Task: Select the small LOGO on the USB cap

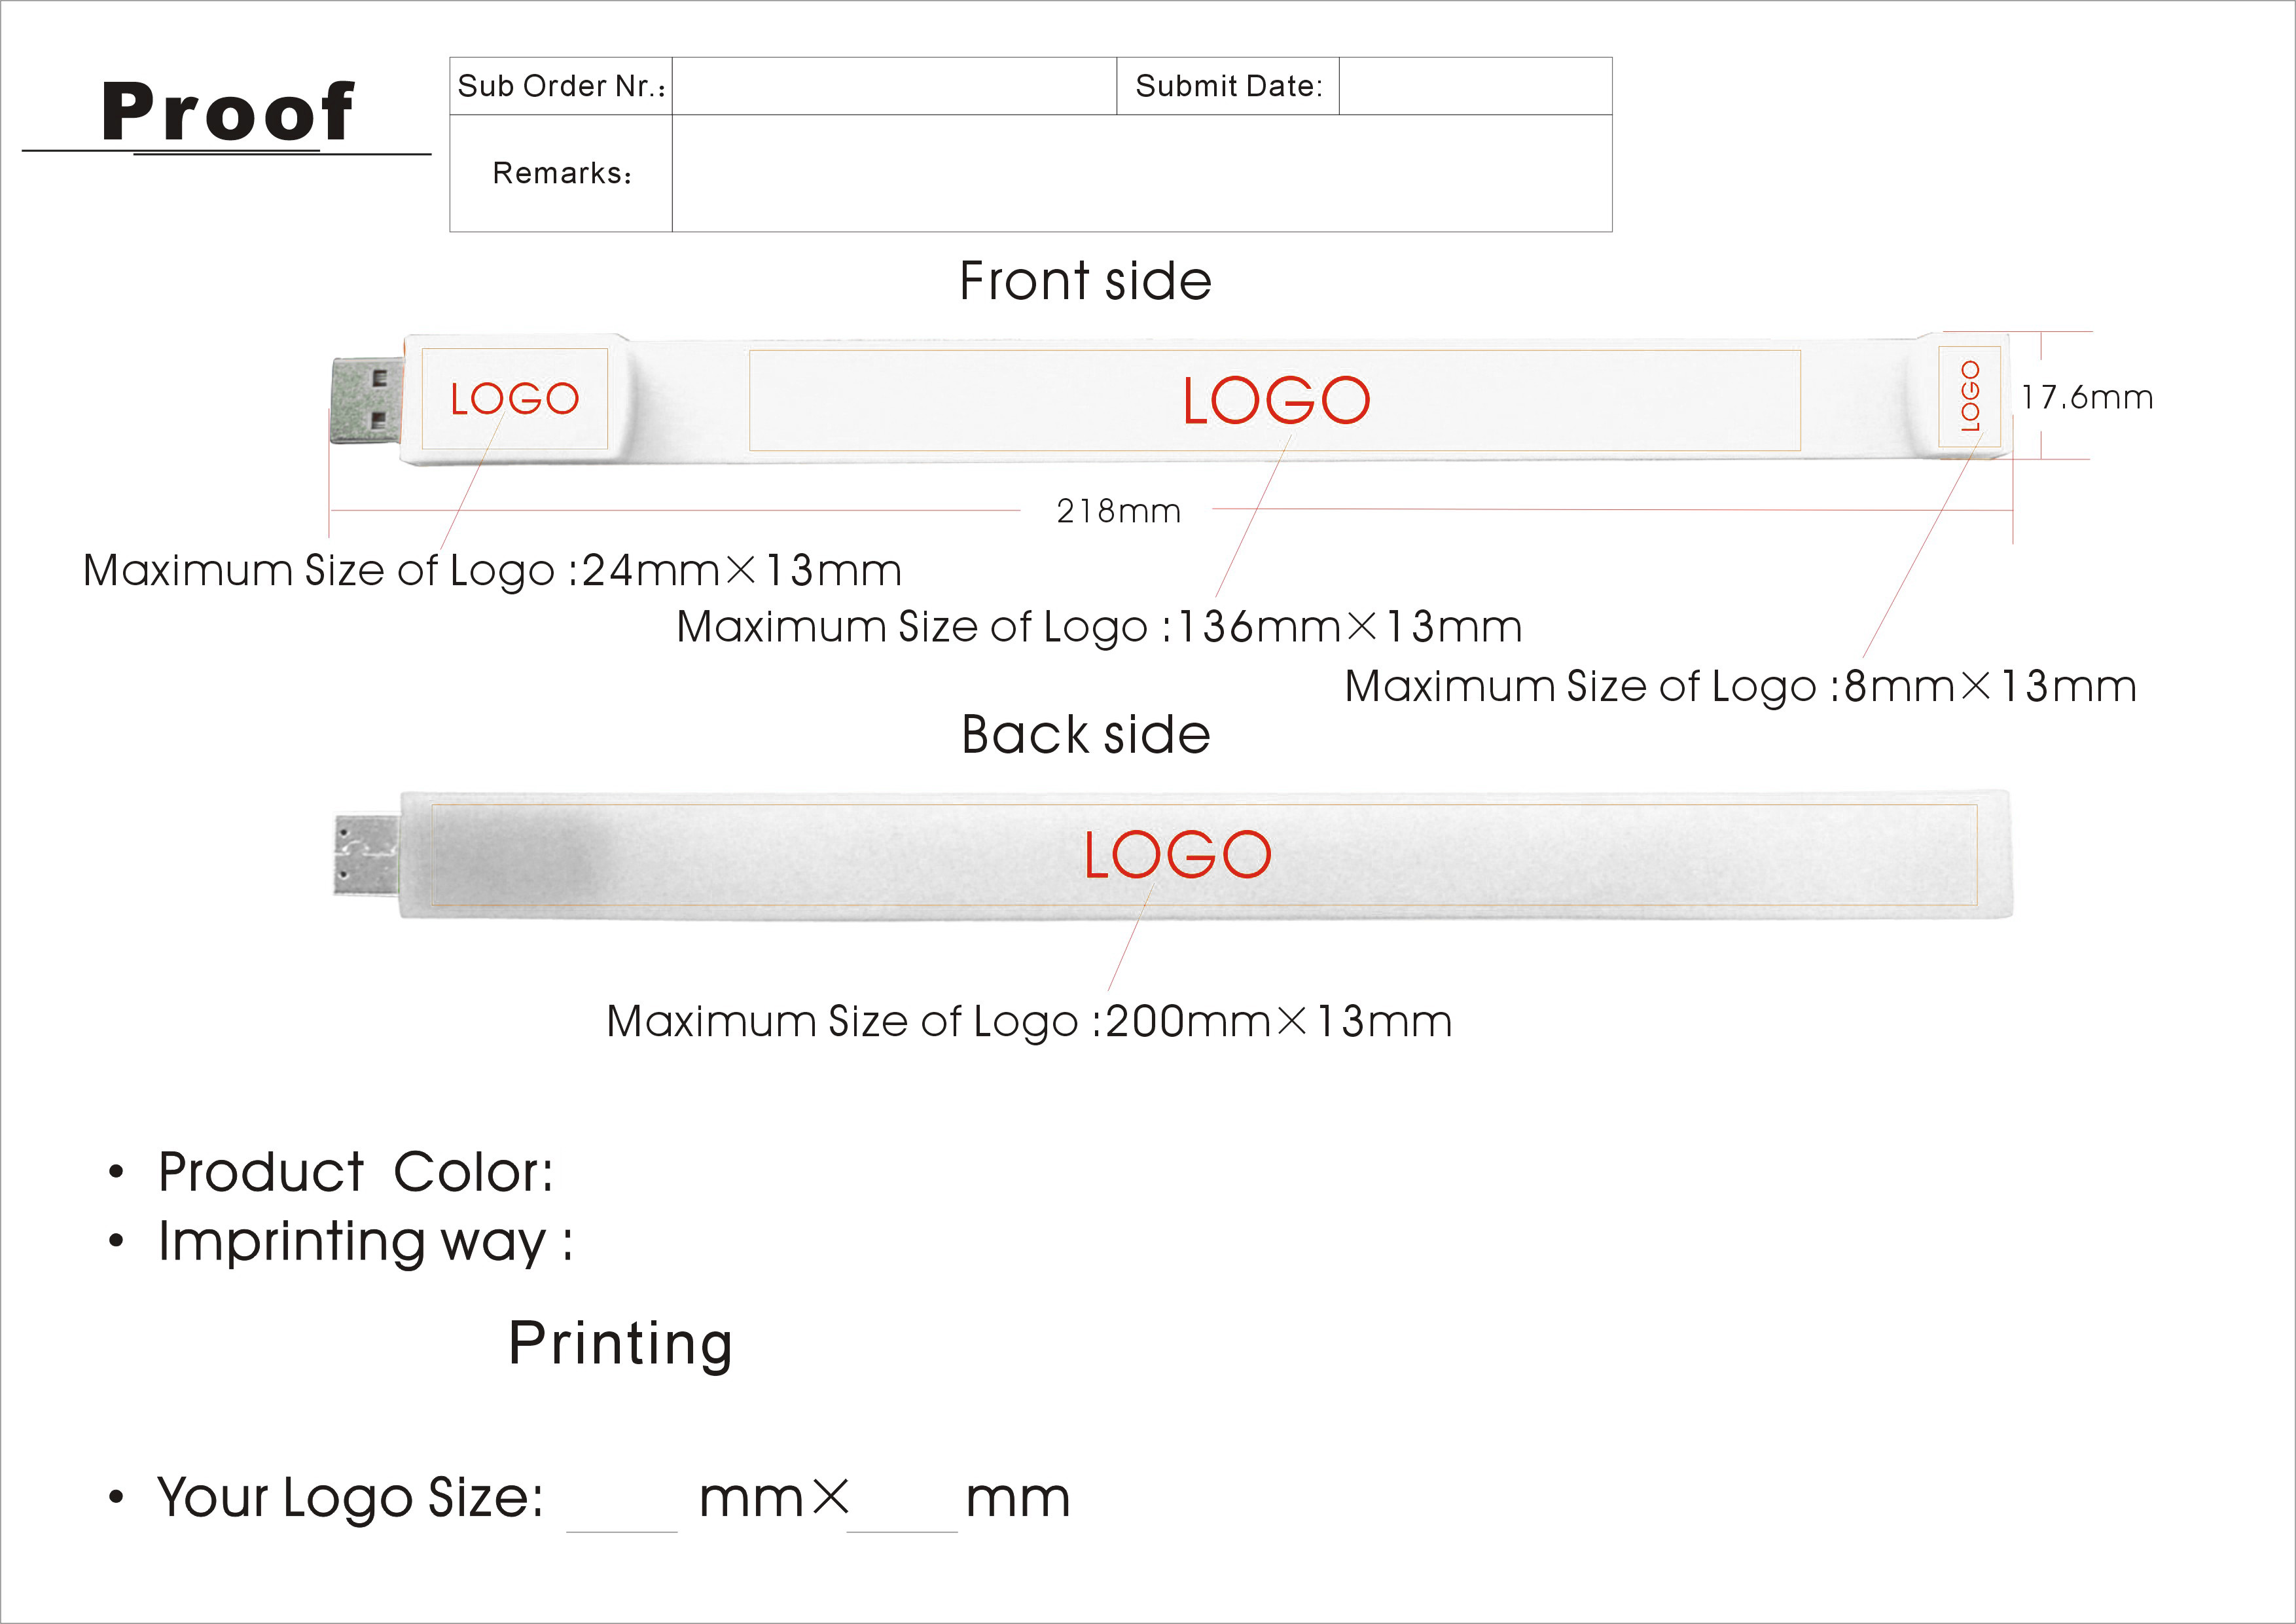Action: pos(514,399)
